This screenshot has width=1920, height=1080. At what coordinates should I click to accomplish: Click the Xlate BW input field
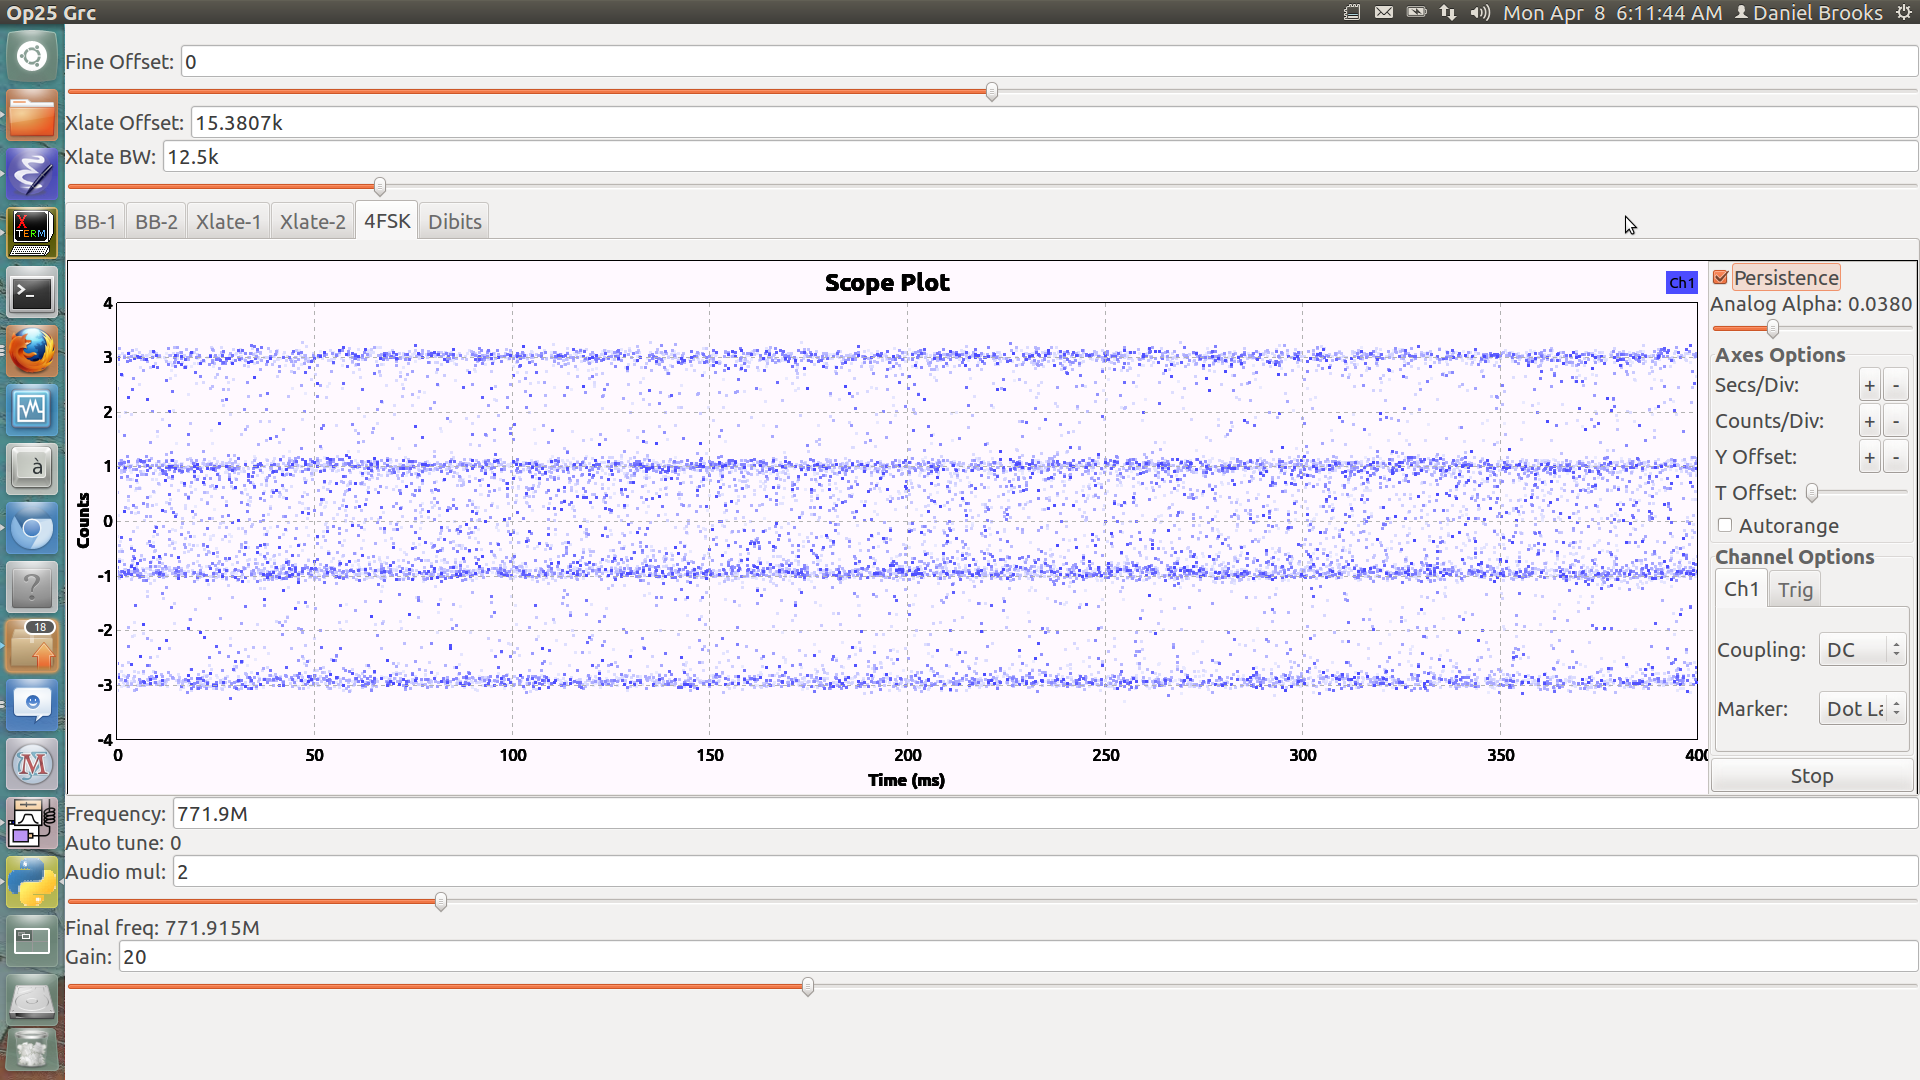(x=1040, y=157)
